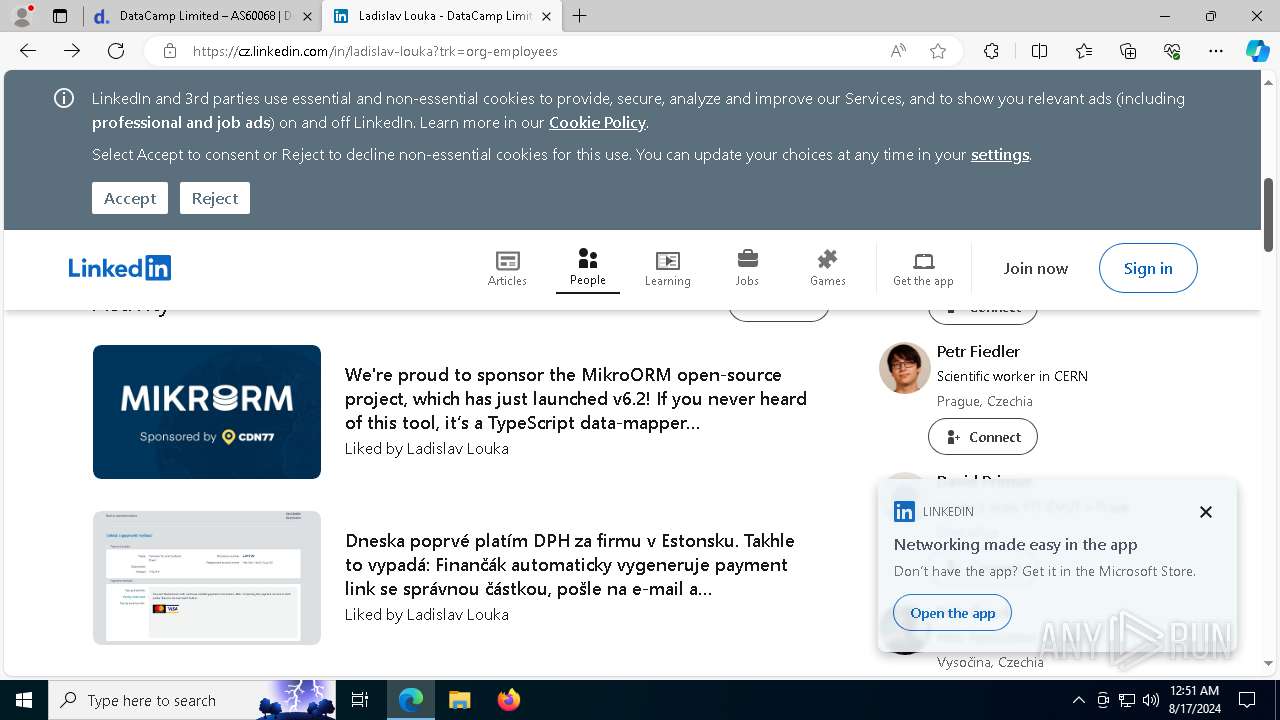
Task: Open the Dneska poprvé platím DPH post
Action: (570, 564)
